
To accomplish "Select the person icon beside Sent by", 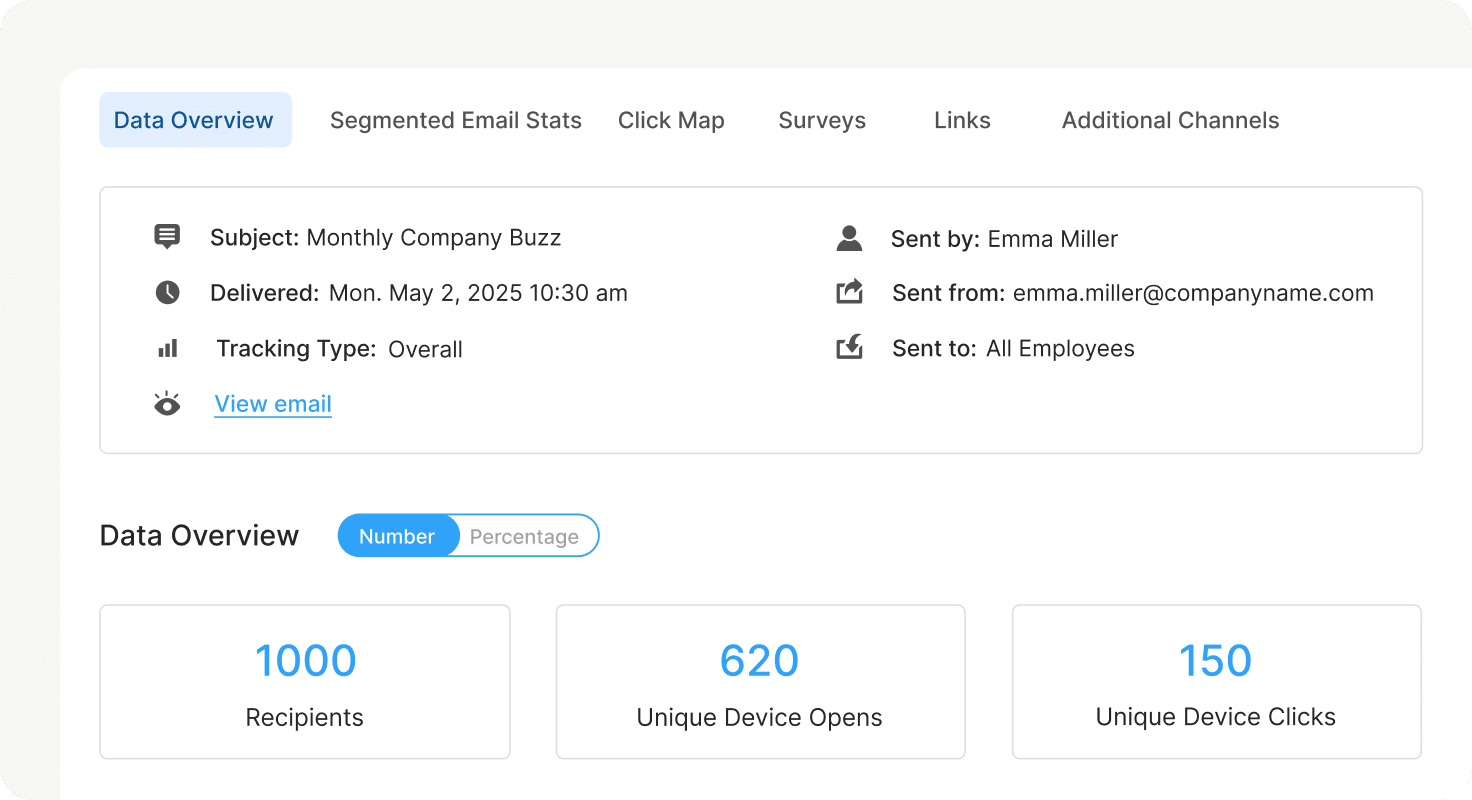I will coord(849,238).
